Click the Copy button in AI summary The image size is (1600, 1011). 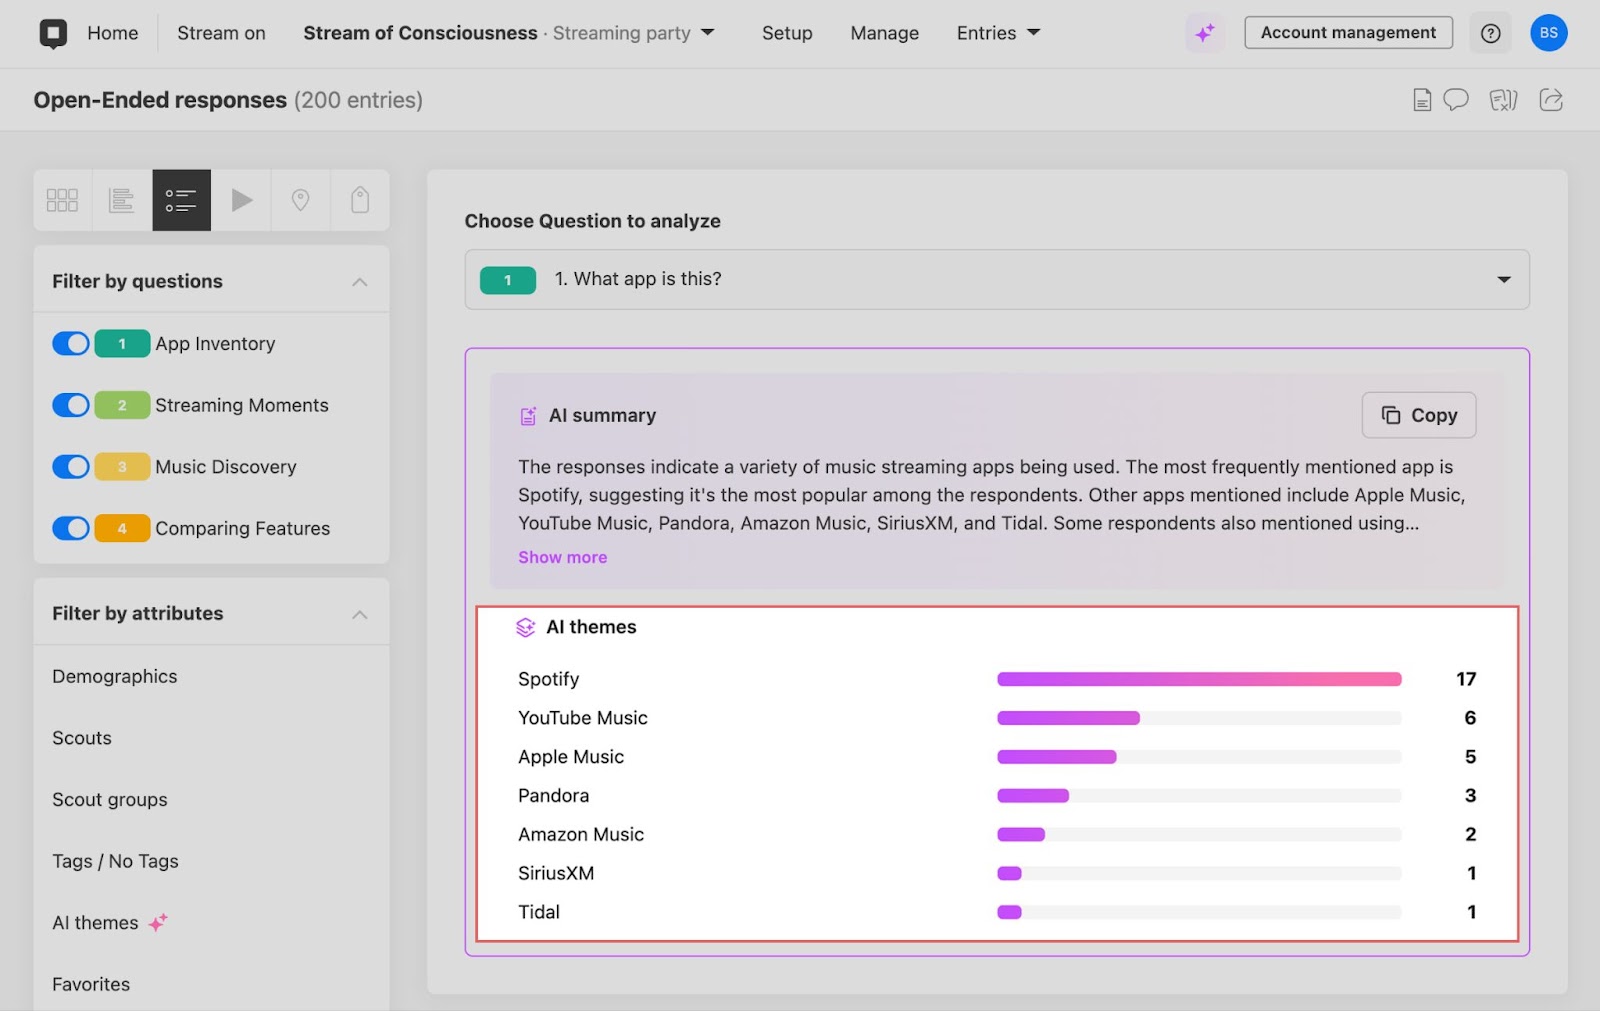tap(1418, 414)
